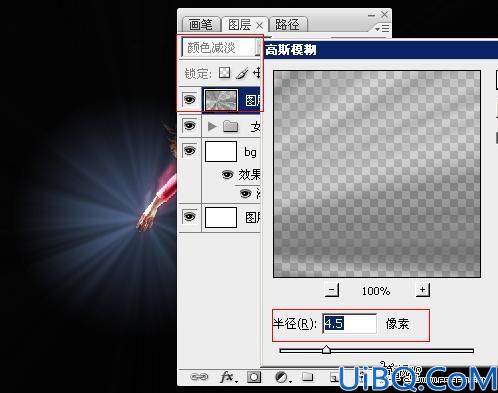Select the top layer's radial thumbnail

221,100
